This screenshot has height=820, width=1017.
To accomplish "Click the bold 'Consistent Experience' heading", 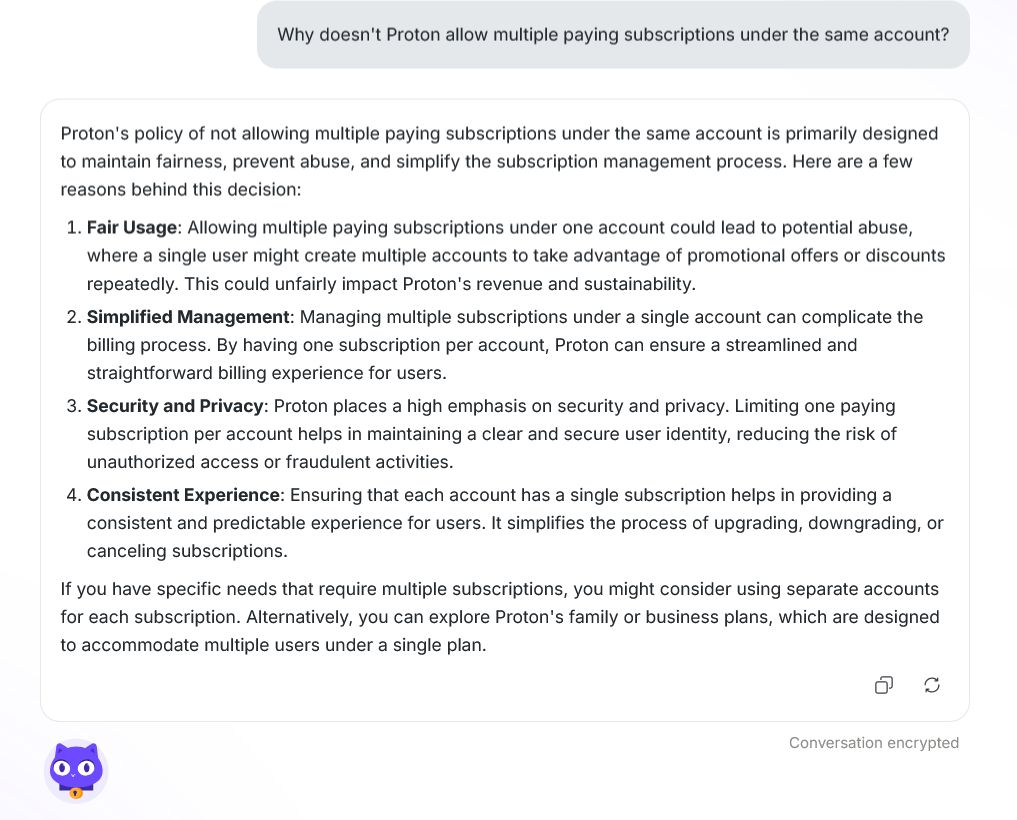I will 184,495.
